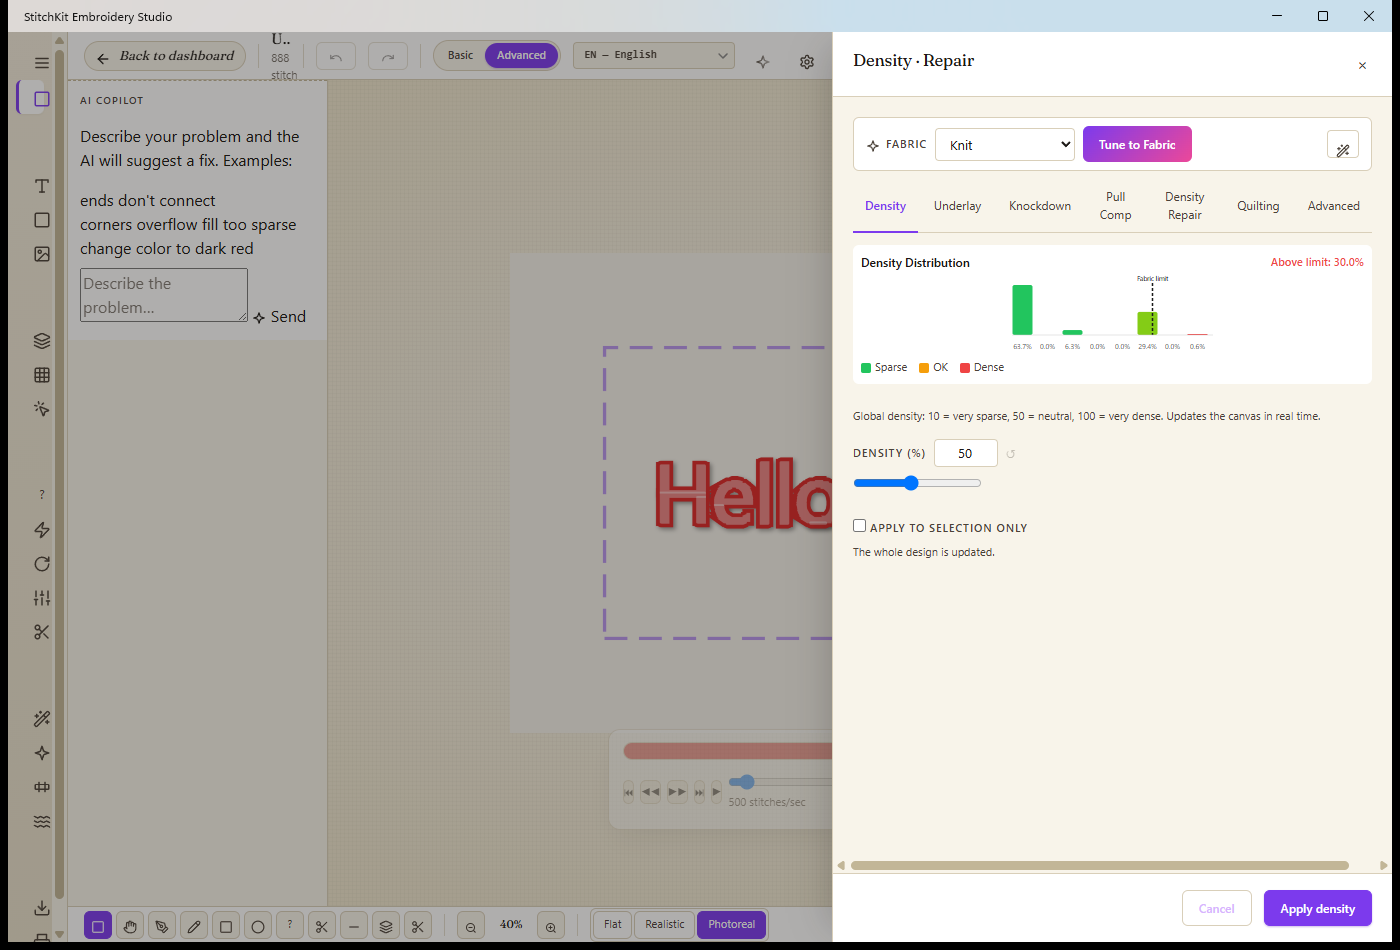Open the hamburger menu in left sidebar
Screen dimensions: 1400x950
pyautogui.click(x=42, y=62)
